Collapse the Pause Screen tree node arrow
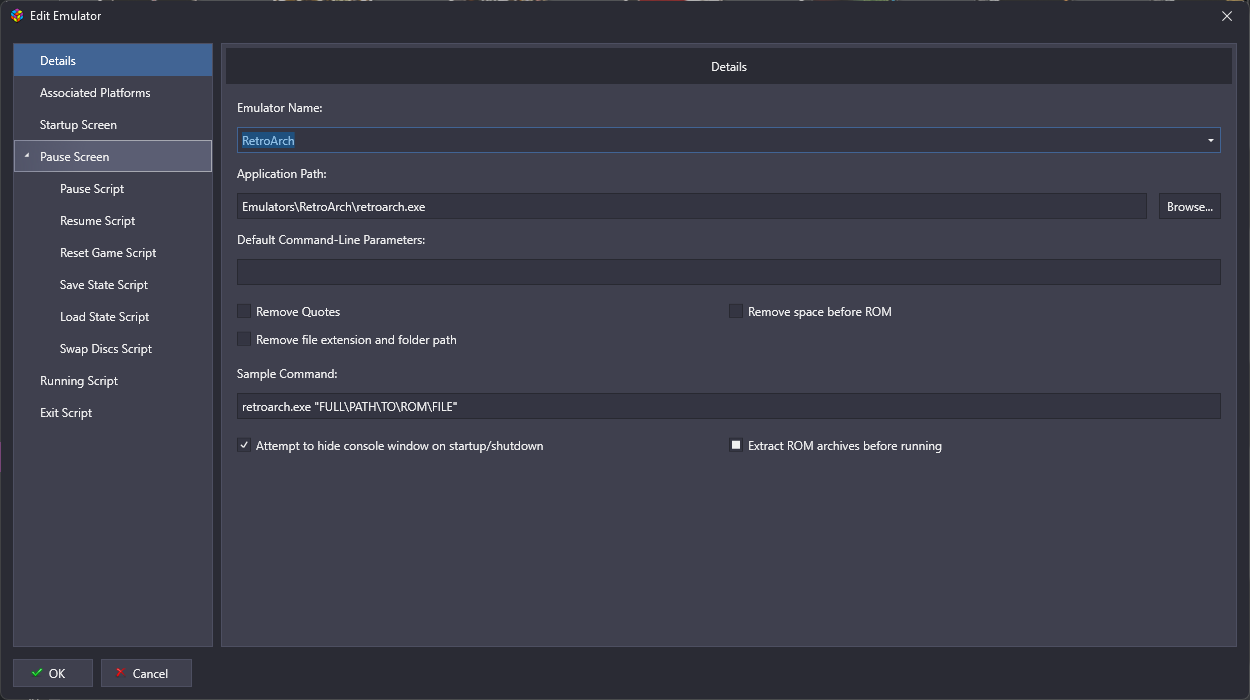Image resolution: width=1250 pixels, height=700 pixels. 27,156
